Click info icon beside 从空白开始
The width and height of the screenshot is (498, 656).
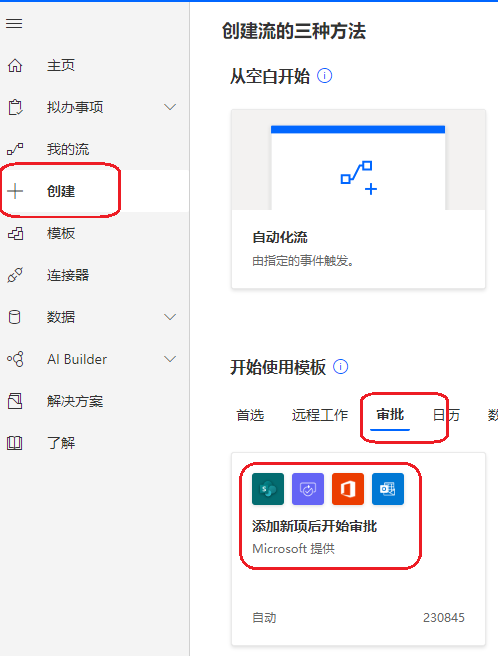324,76
